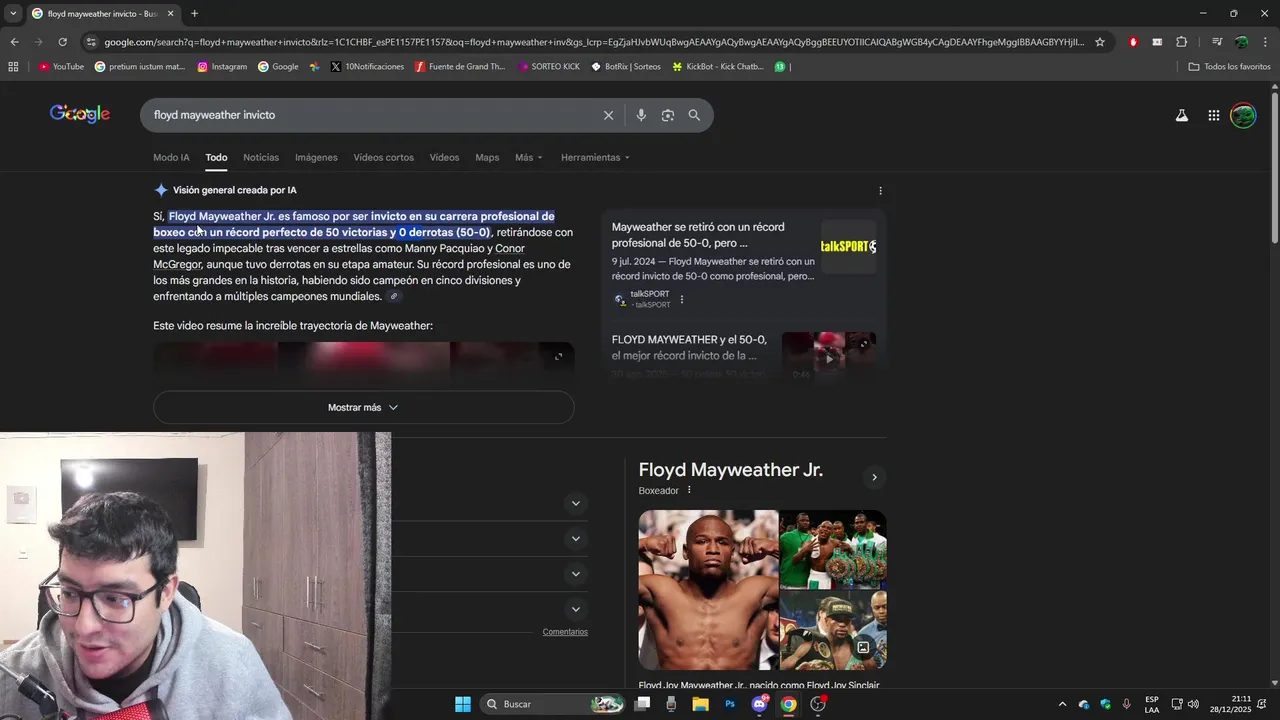Click the Windows taskbar Buscar box
This screenshot has height=720, width=1280.
pyautogui.click(x=552, y=704)
